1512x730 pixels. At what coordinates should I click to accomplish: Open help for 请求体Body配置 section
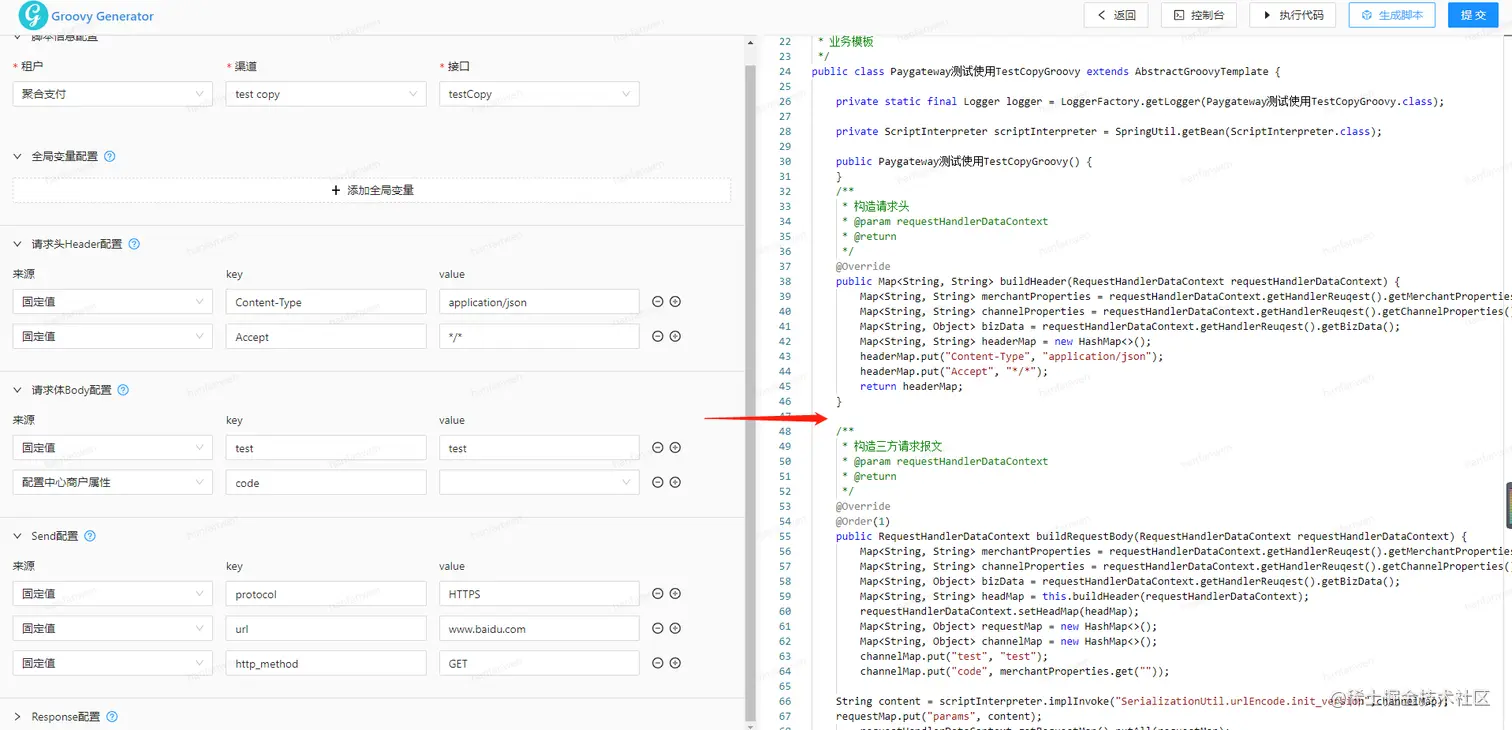[123, 390]
